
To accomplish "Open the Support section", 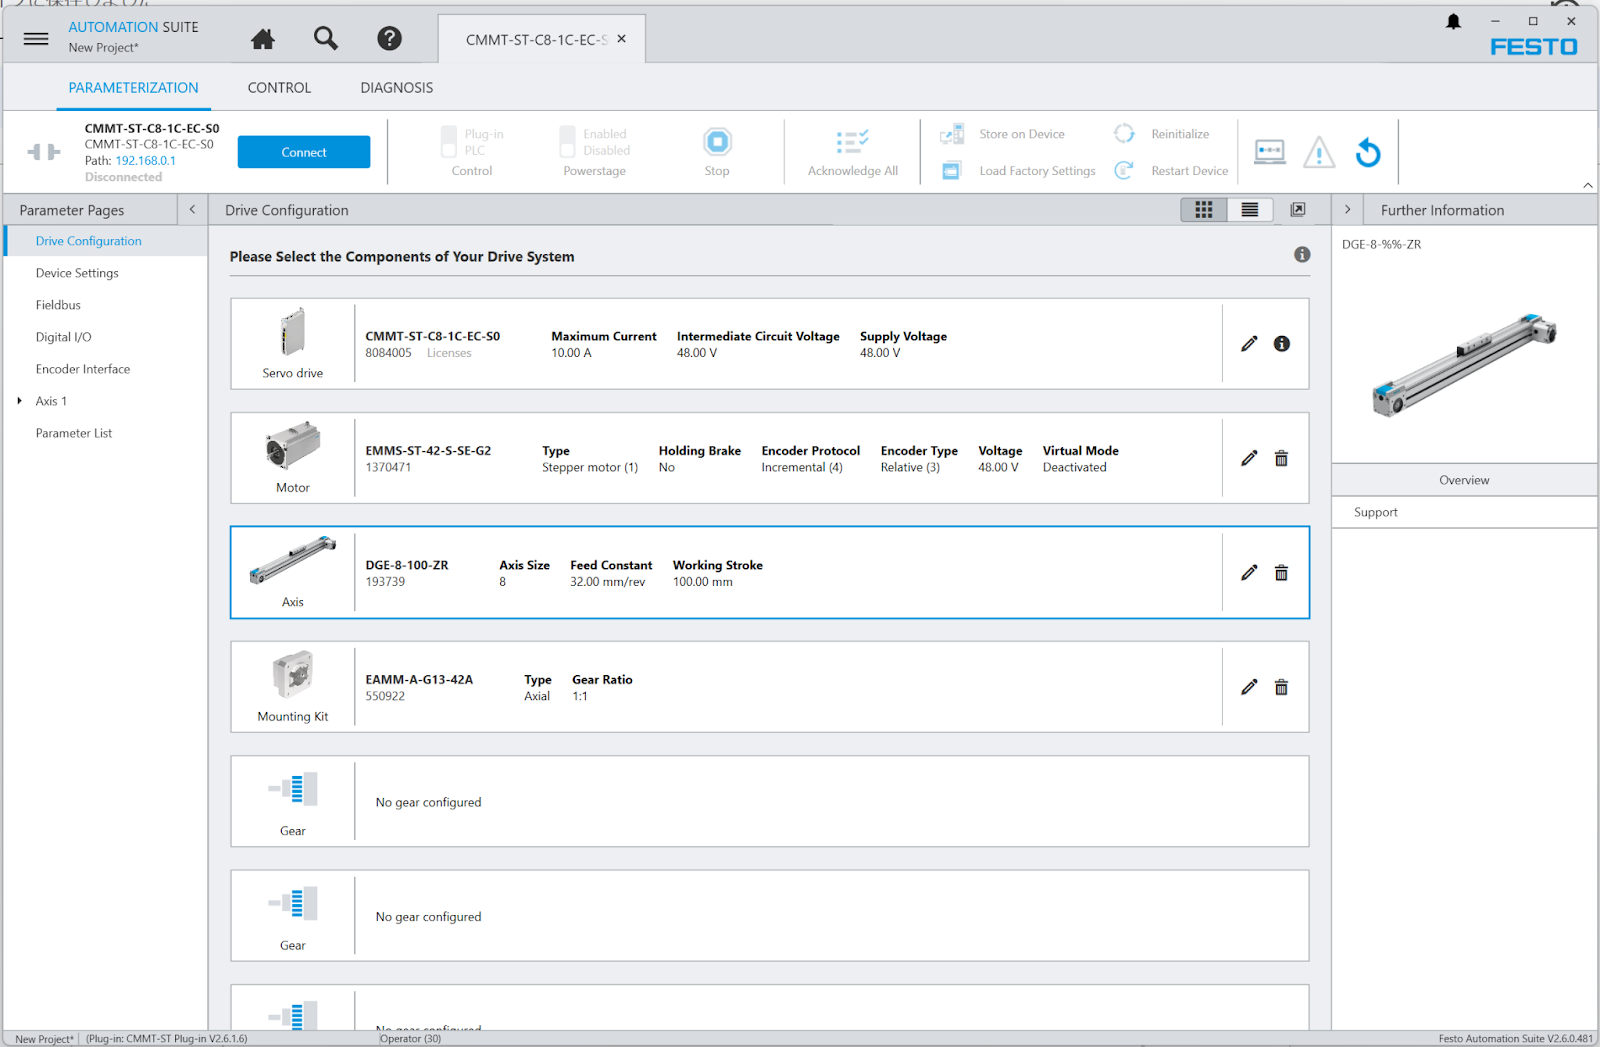I will (1464, 512).
